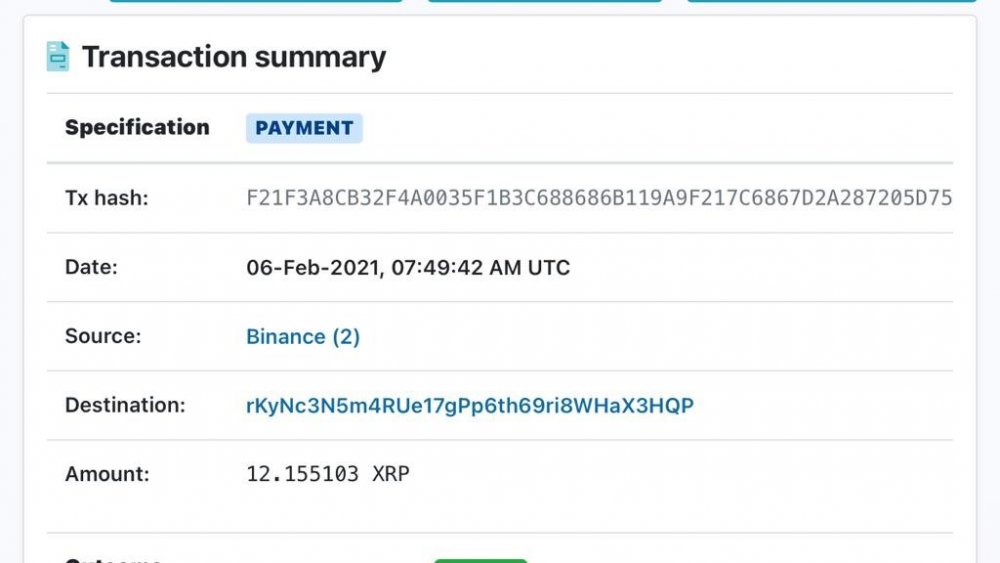The image size is (1000, 563).
Task: Click the Transaction summary document icon
Action: (58, 57)
